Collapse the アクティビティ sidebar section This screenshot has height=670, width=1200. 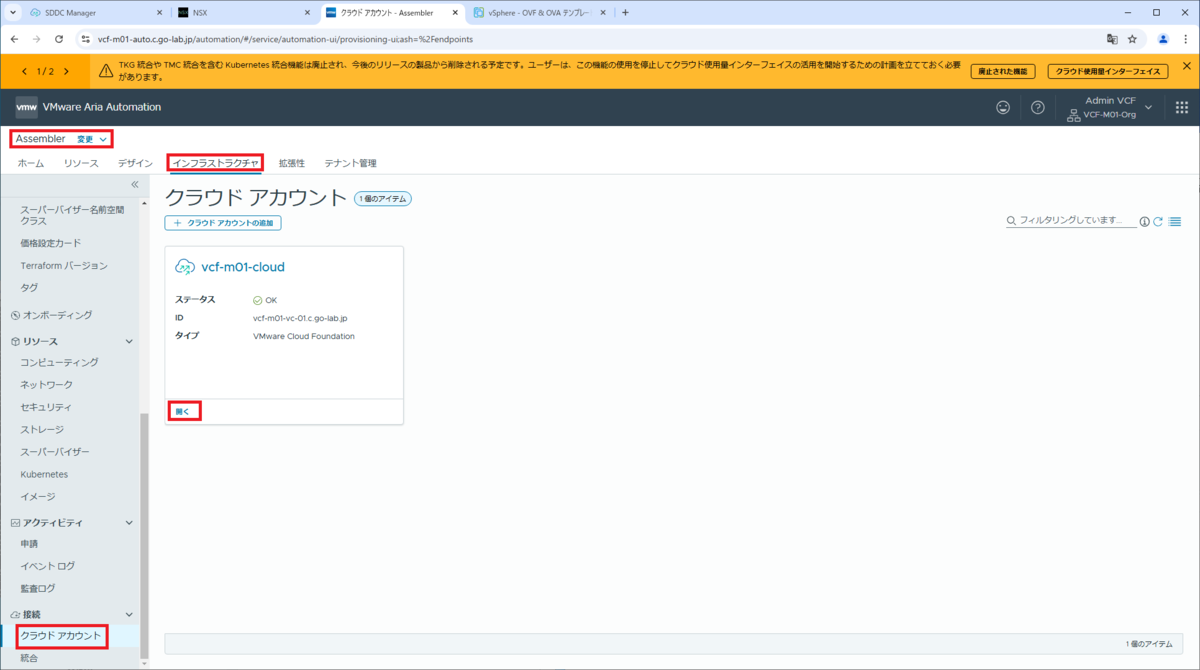click(x=128, y=522)
